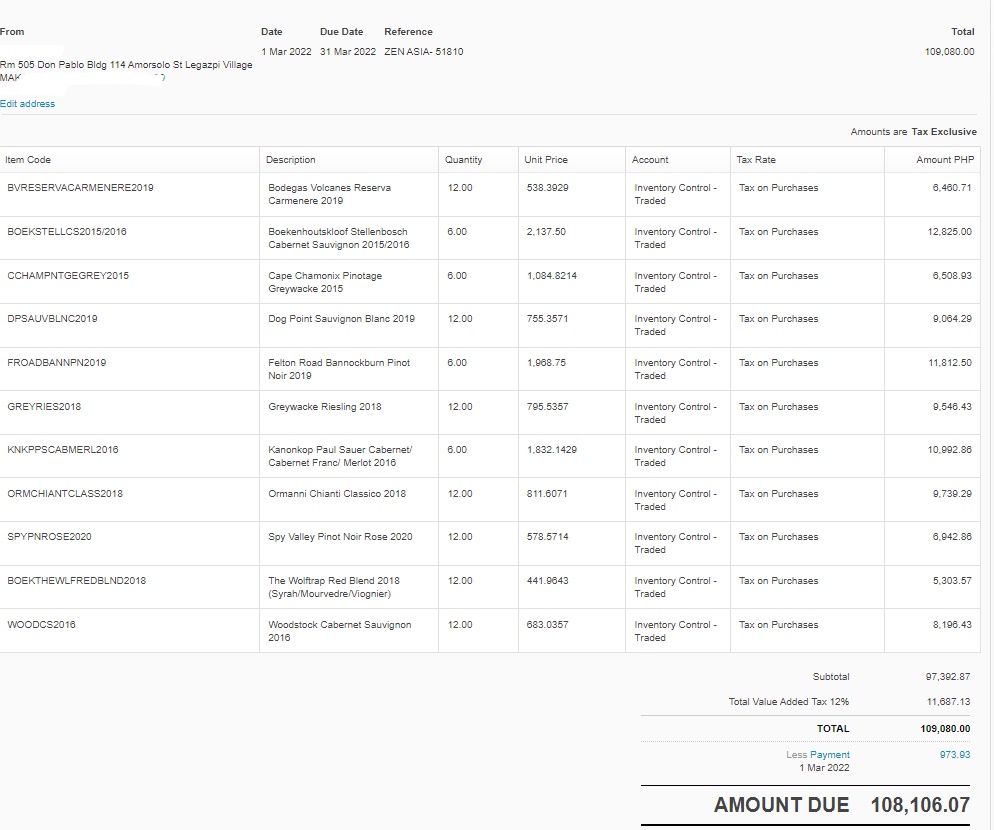Select item code WOODCS2016
994x830 pixels.
pos(41,625)
